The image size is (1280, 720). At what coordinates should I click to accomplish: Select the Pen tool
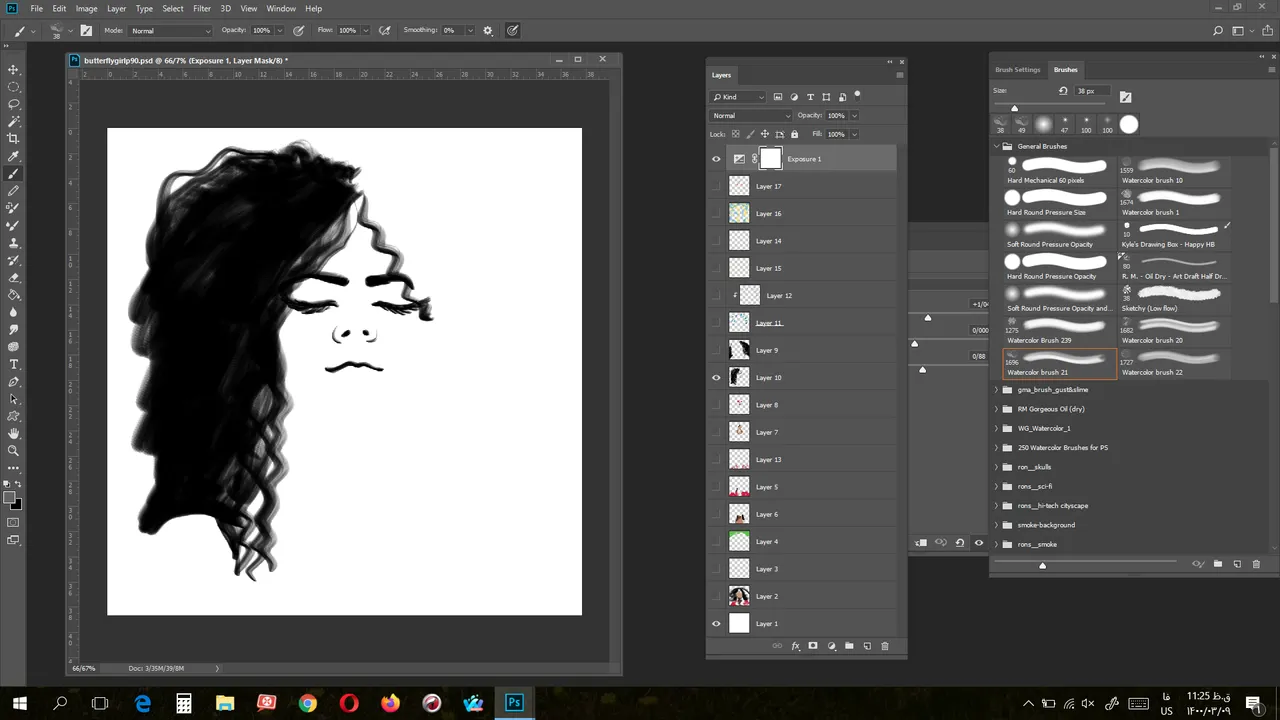(14, 382)
